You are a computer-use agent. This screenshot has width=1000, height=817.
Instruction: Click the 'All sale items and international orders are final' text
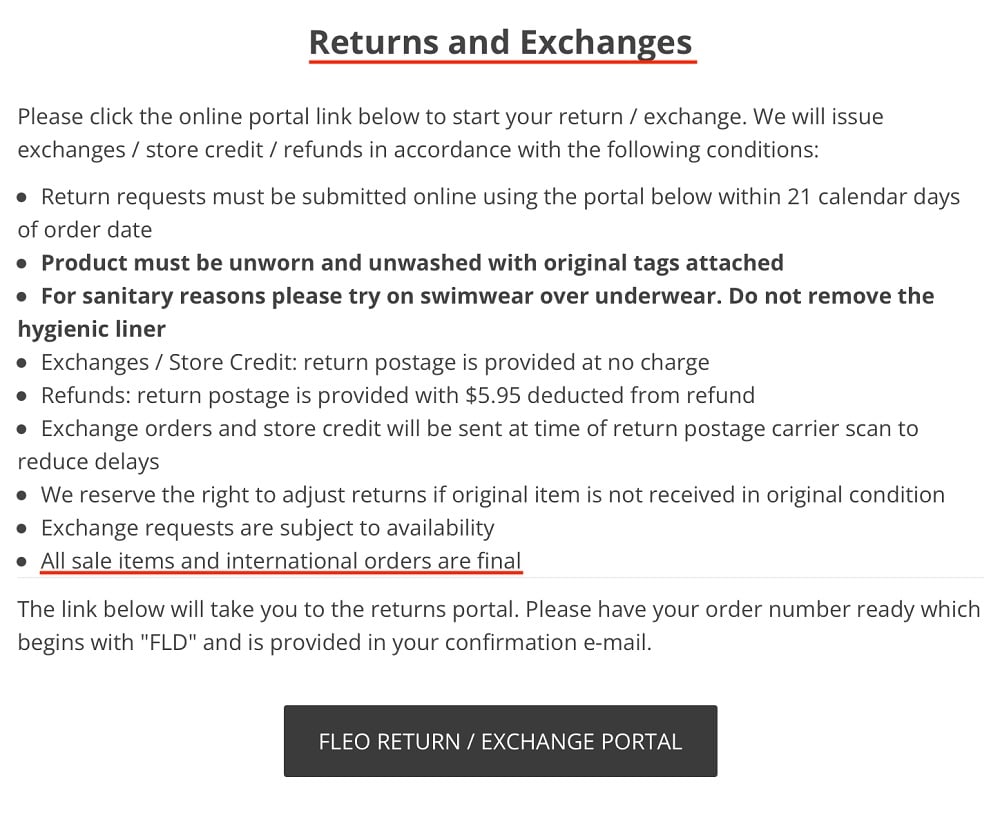[280, 561]
